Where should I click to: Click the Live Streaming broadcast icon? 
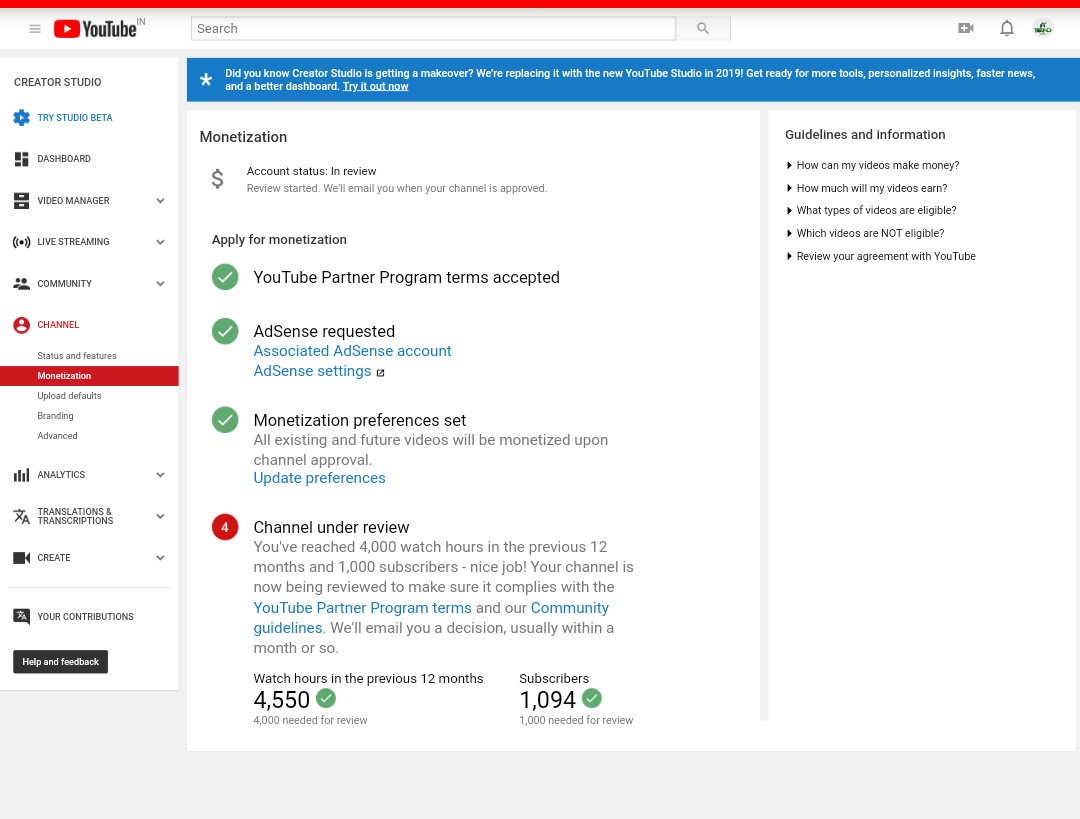[x=21, y=242]
